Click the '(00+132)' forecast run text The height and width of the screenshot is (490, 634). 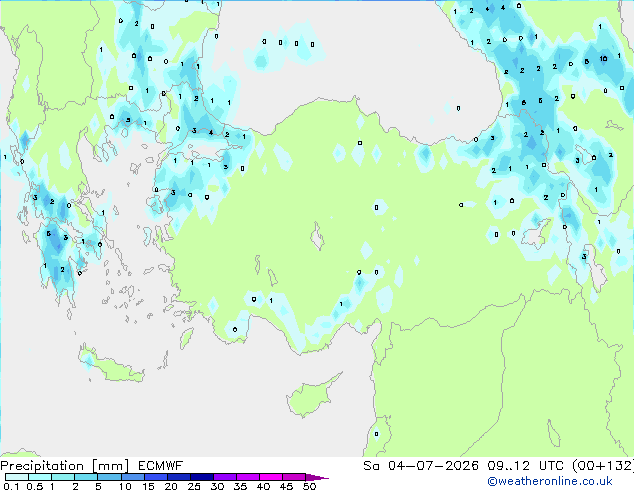click(603, 466)
